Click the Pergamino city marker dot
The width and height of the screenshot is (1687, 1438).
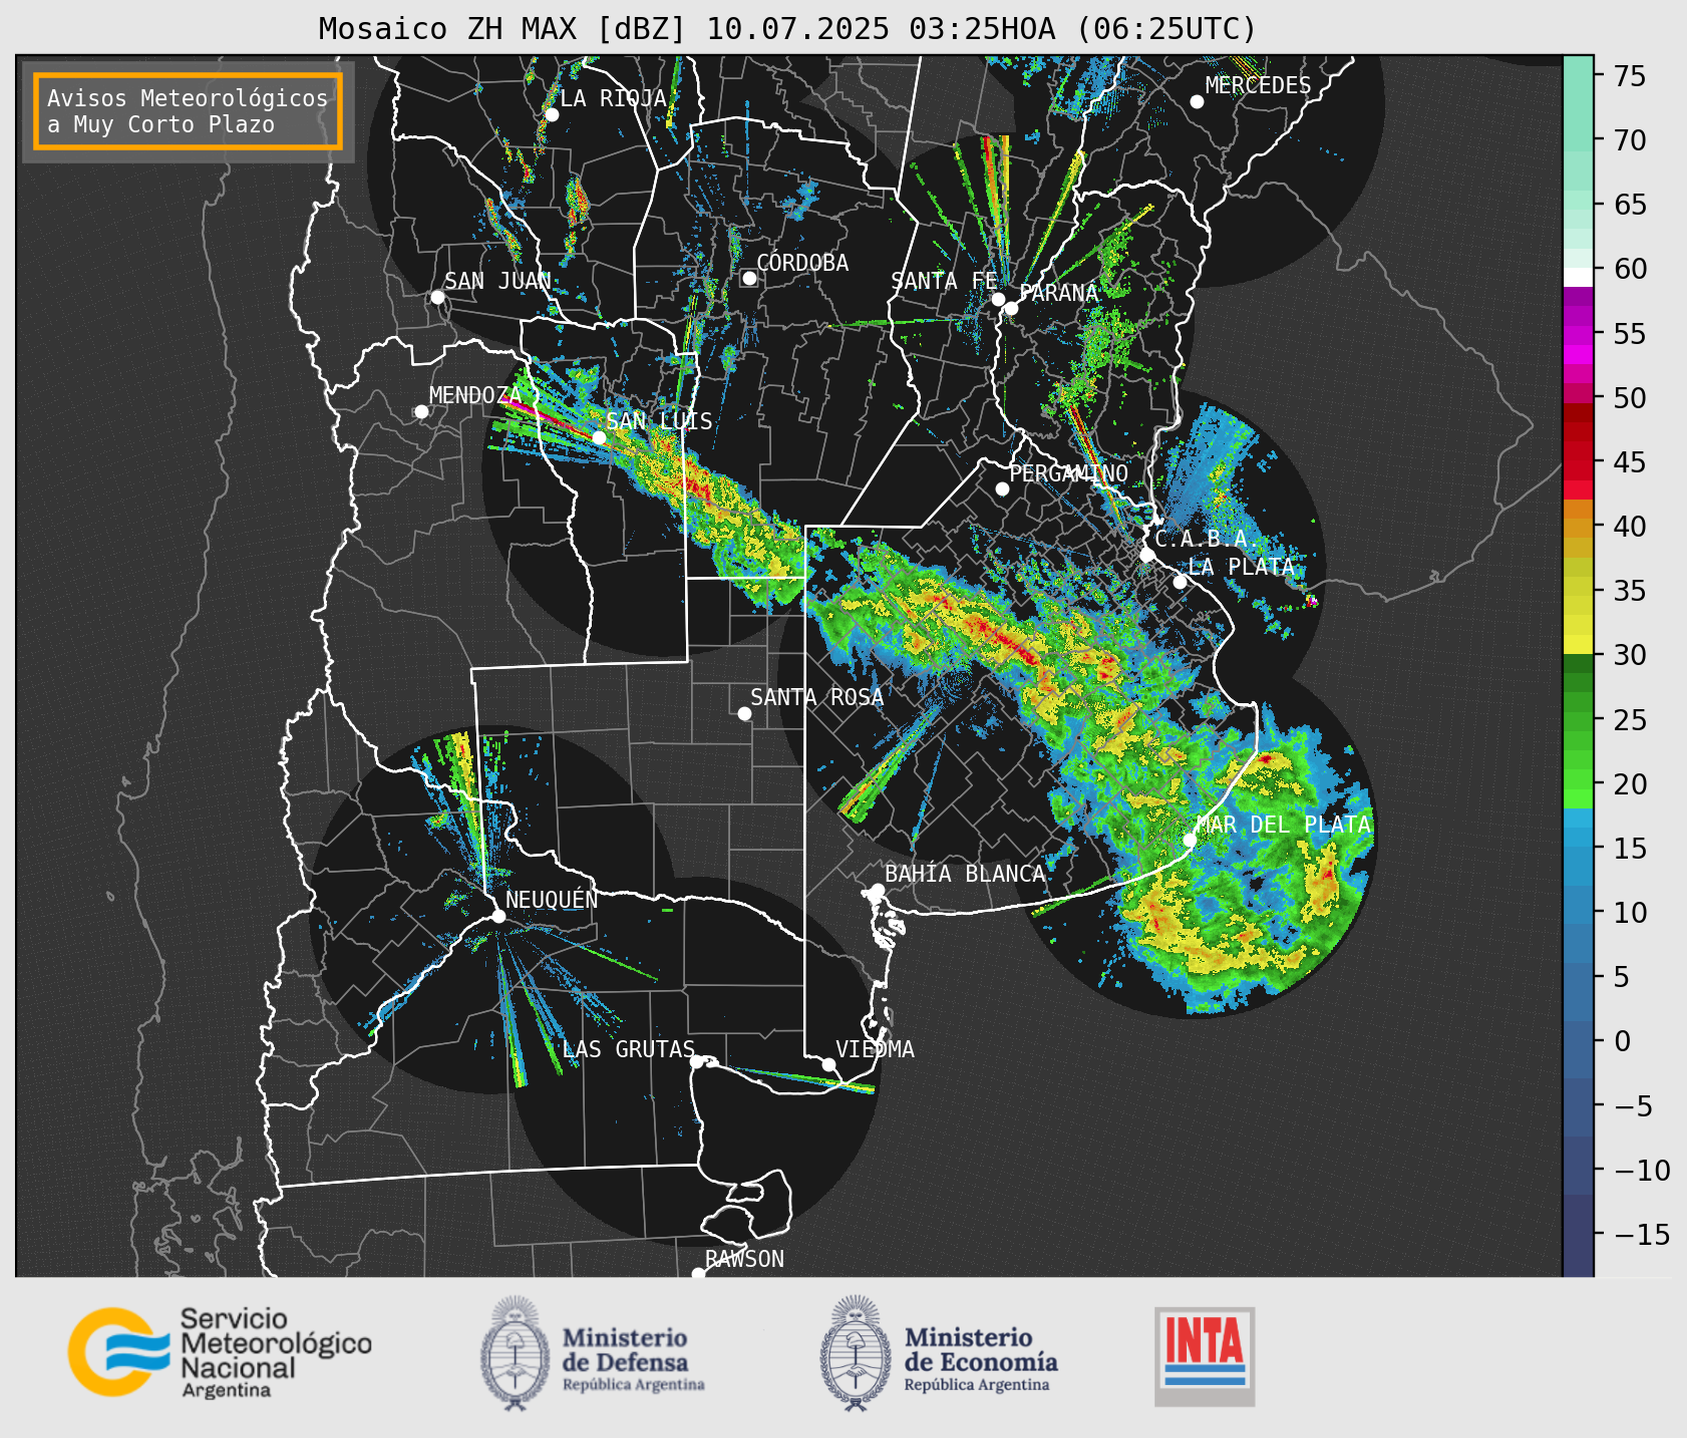tap(1002, 488)
